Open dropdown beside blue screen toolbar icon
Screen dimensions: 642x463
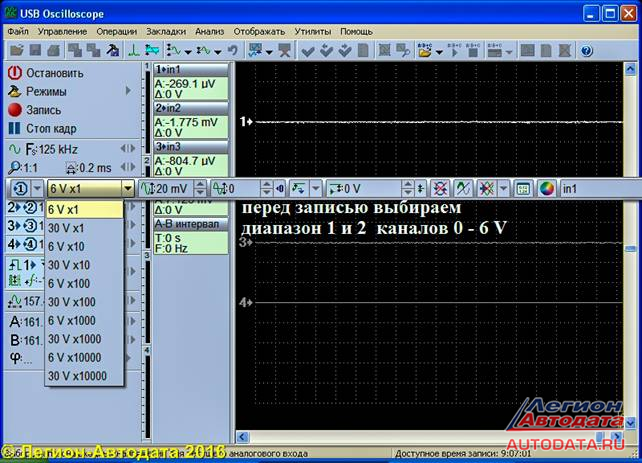[269, 52]
